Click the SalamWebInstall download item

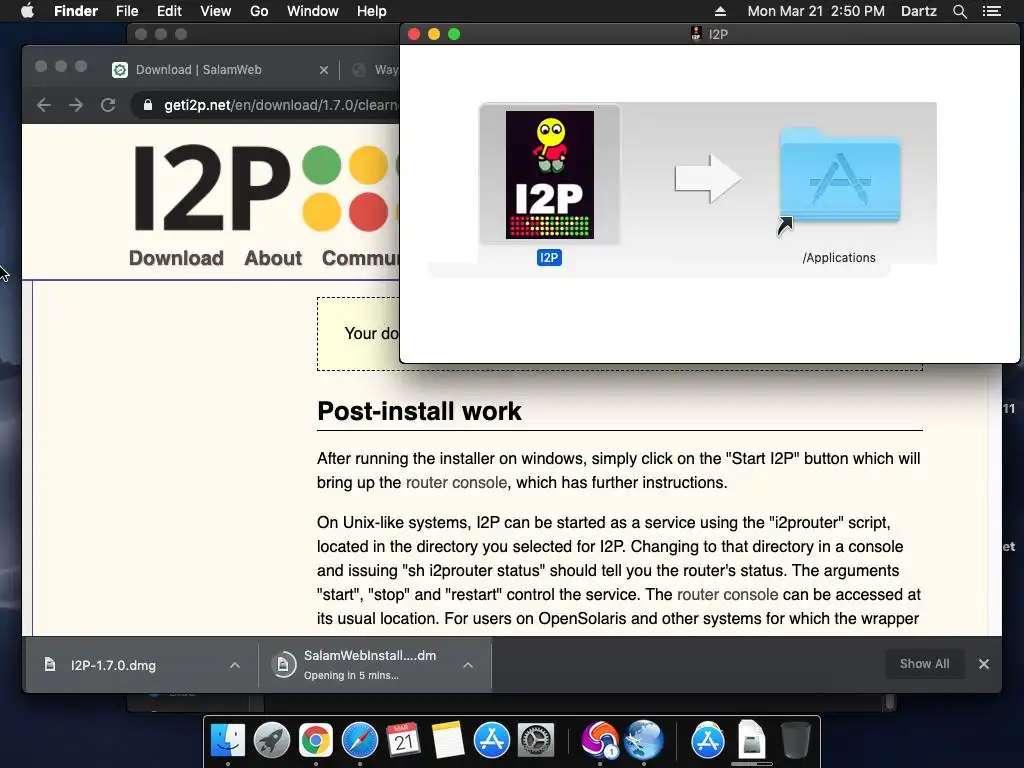point(375,665)
